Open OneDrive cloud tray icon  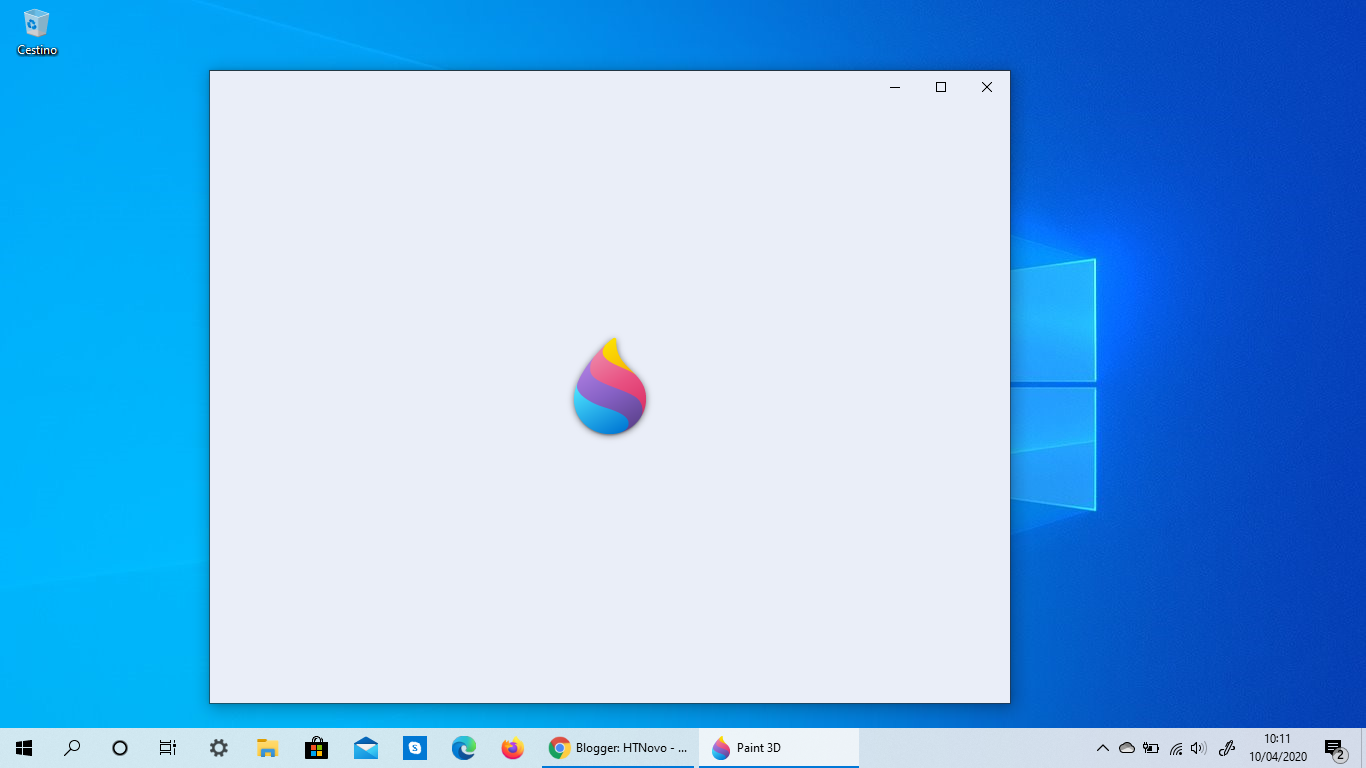pyautogui.click(x=1127, y=748)
